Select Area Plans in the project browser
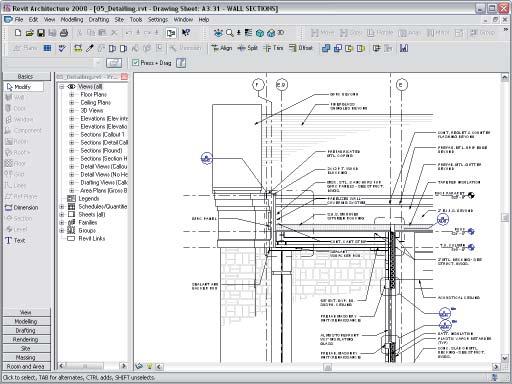 click(103, 191)
